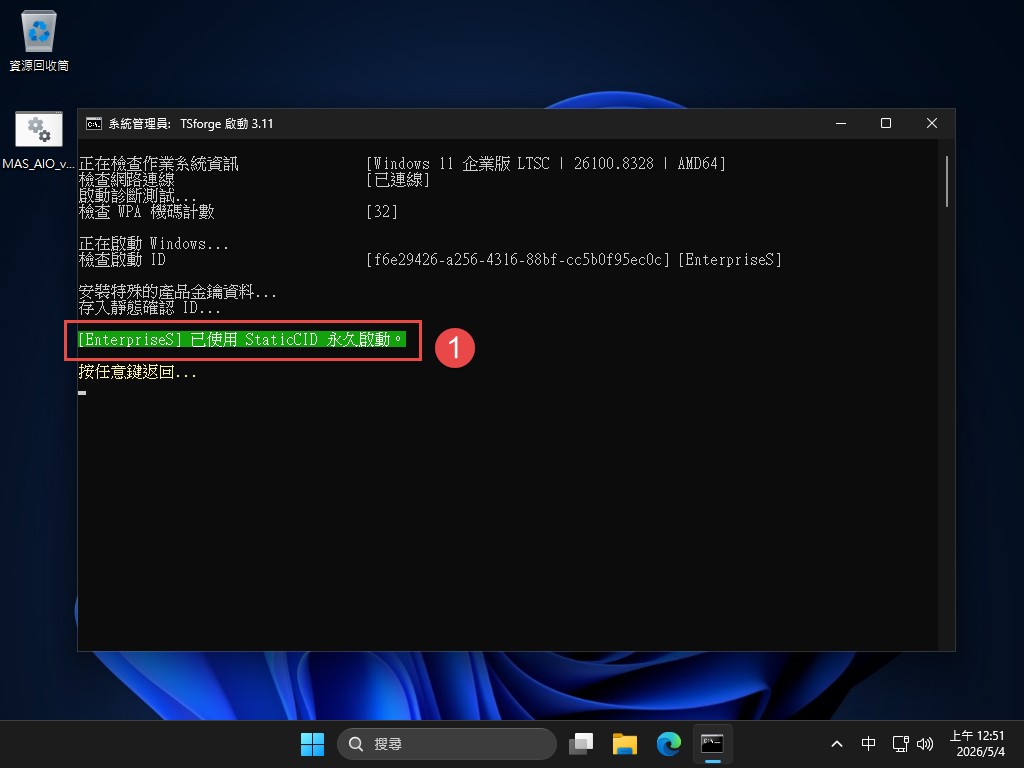Open network status in system tray

click(x=901, y=743)
